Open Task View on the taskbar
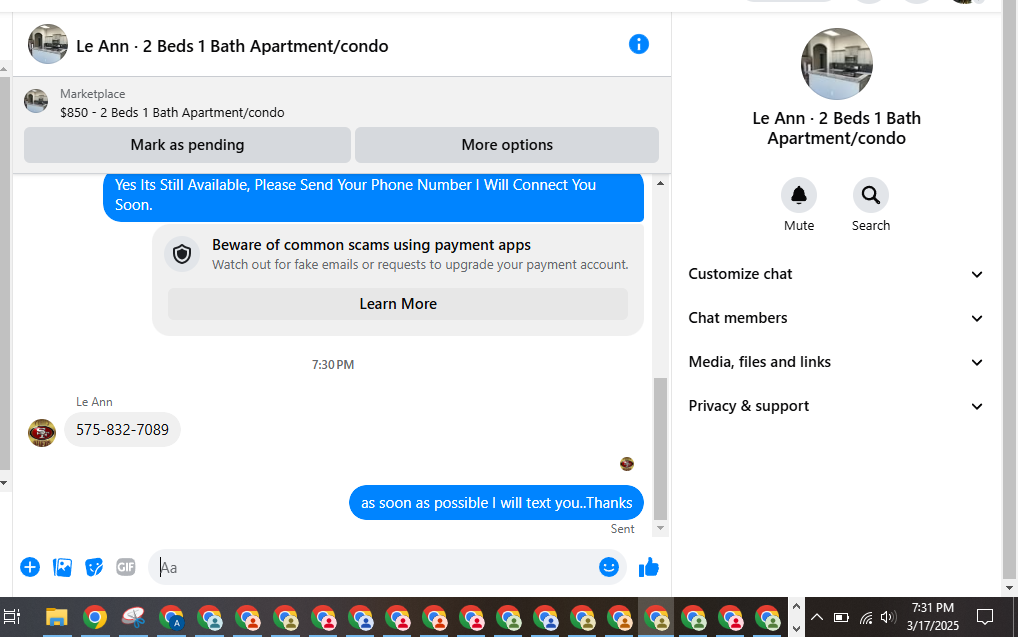 click(12, 617)
